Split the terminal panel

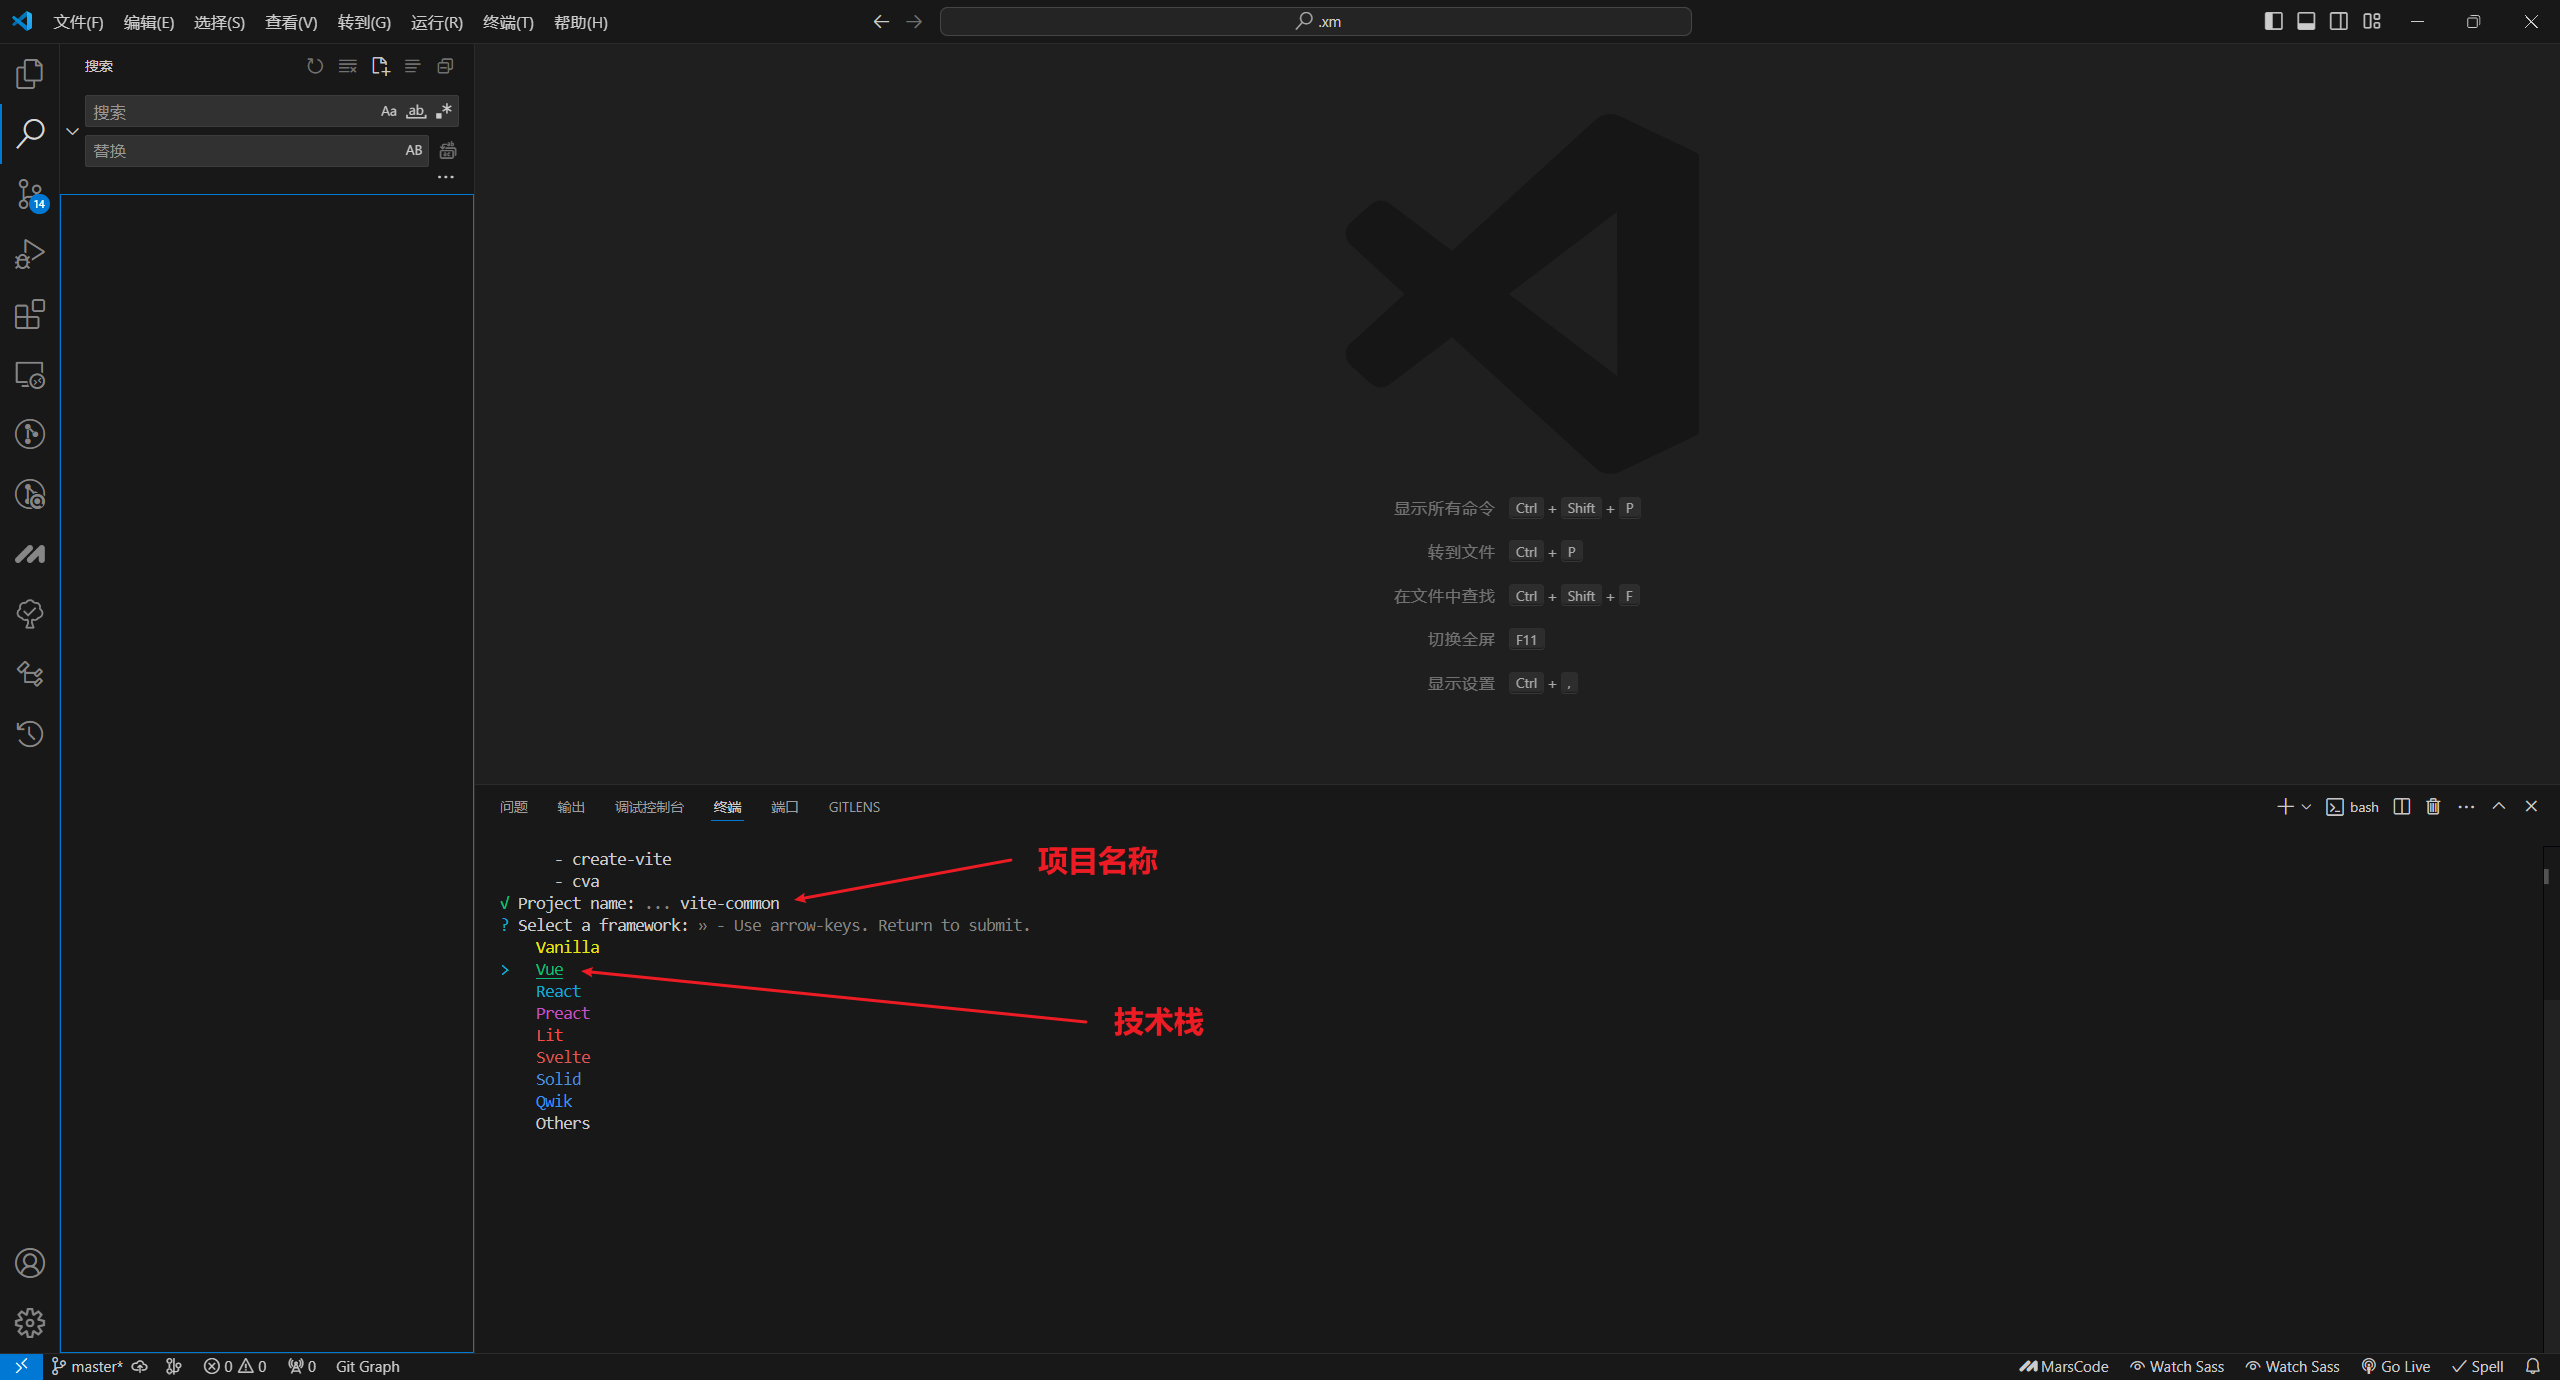click(2401, 807)
